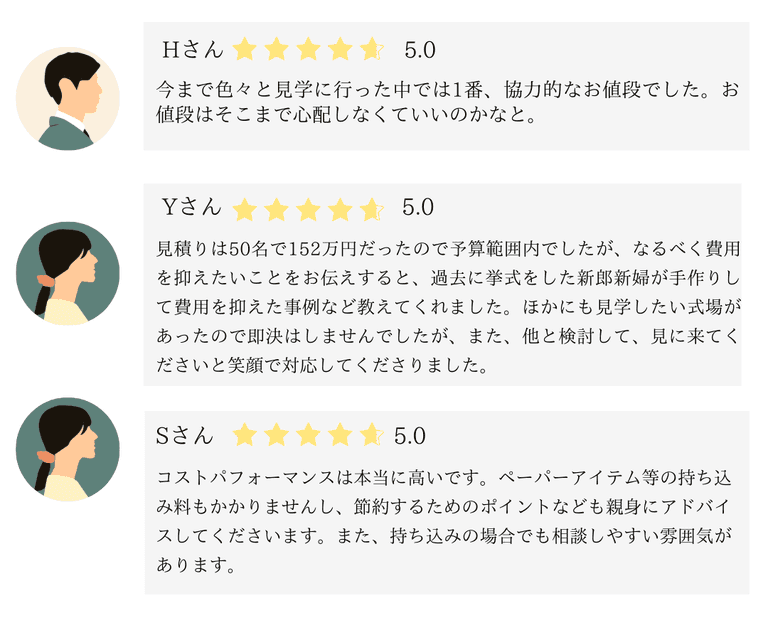Click Yさん's ponytail profile avatar
The width and height of the screenshot is (768, 640).
68,273
